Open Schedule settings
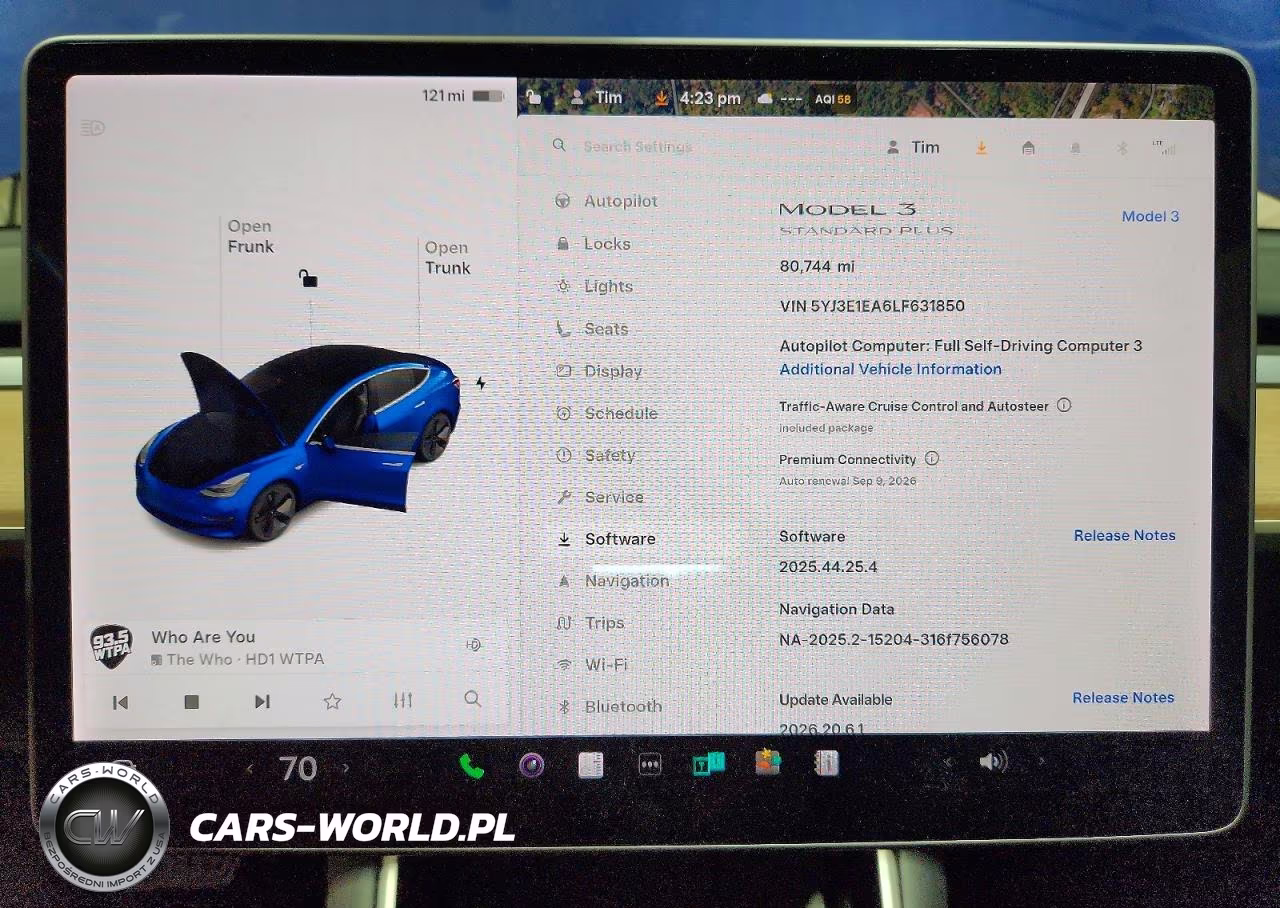 (x=606, y=413)
